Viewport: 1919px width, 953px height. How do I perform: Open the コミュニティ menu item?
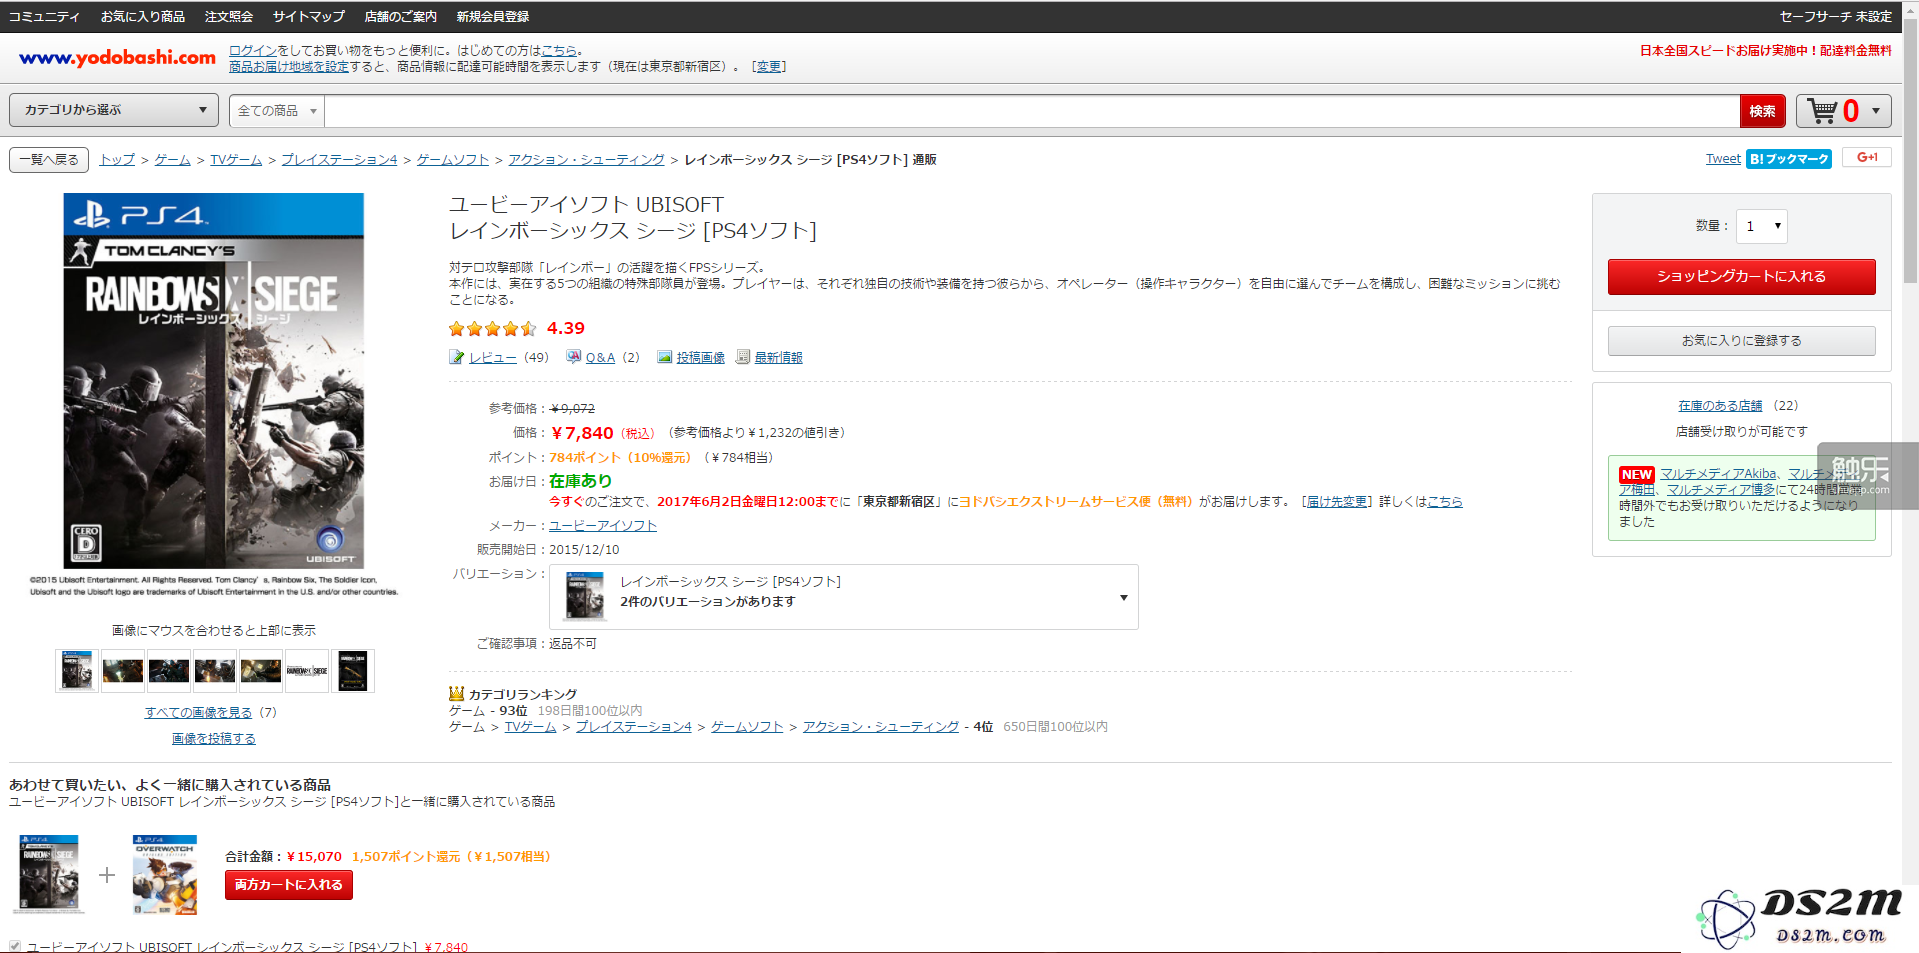point(44,16)
